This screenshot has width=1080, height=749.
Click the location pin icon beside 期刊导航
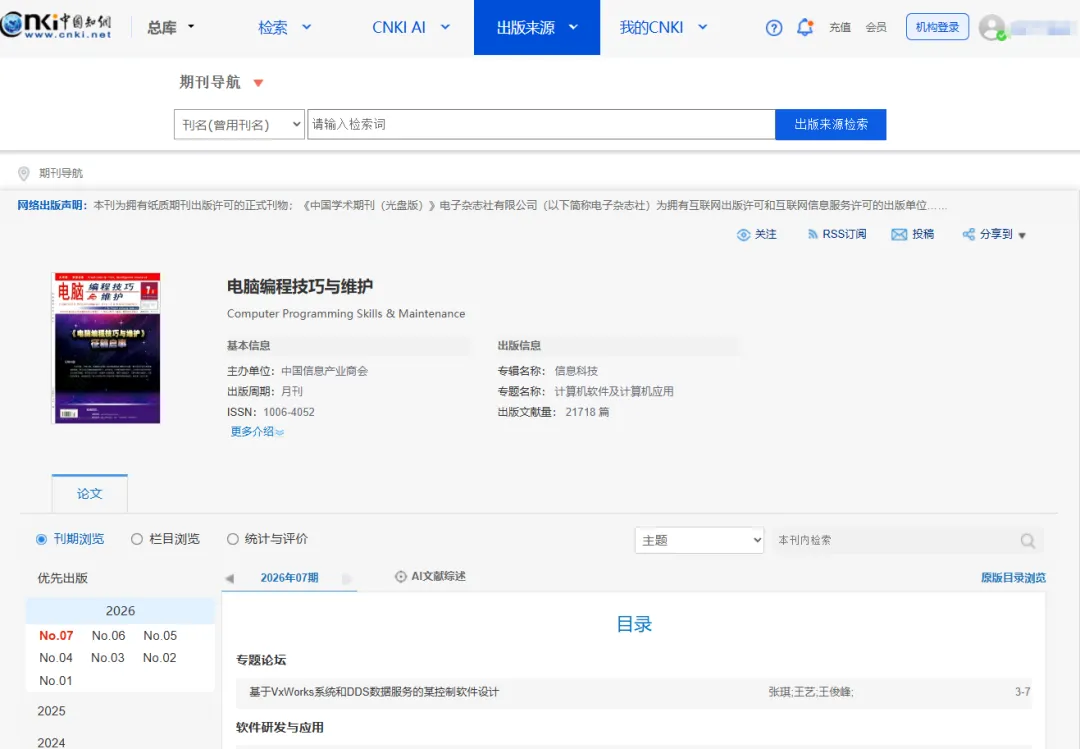click(23, 173)
